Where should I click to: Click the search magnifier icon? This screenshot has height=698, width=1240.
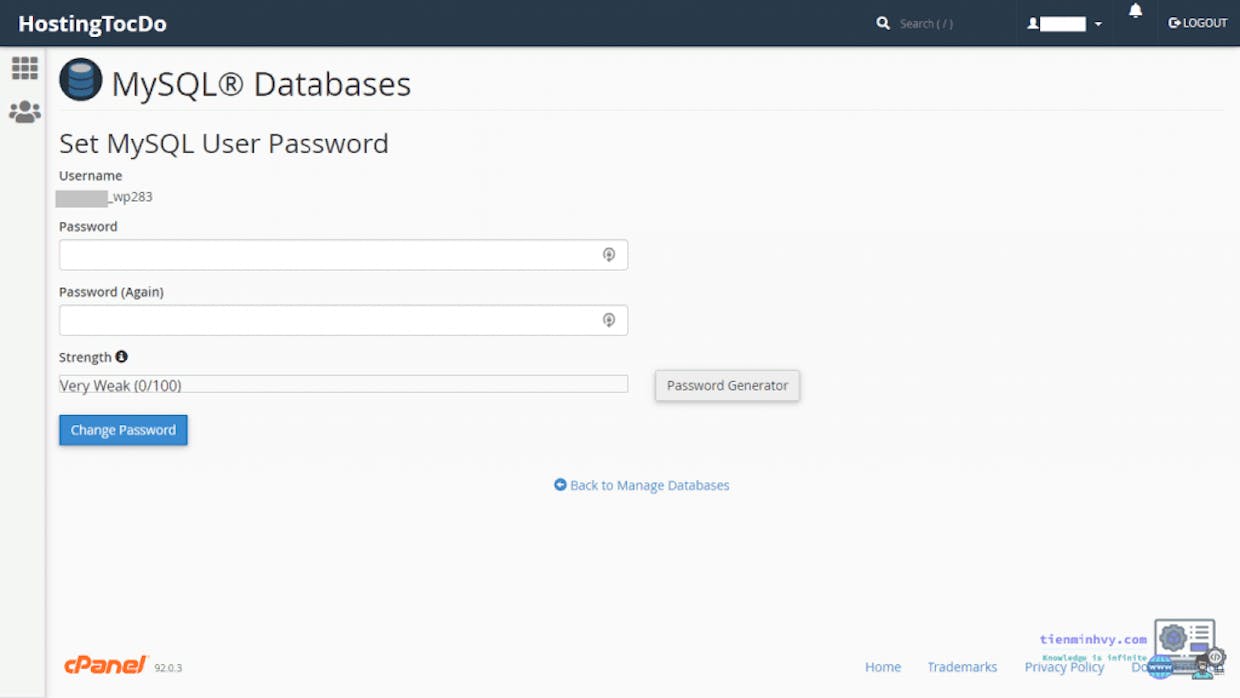883,23
